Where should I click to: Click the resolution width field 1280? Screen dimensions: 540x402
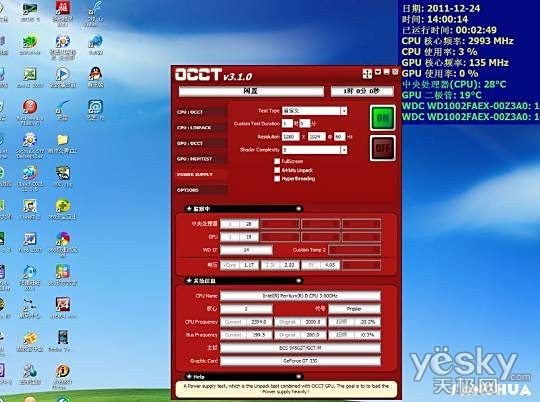tap(291, 137)
